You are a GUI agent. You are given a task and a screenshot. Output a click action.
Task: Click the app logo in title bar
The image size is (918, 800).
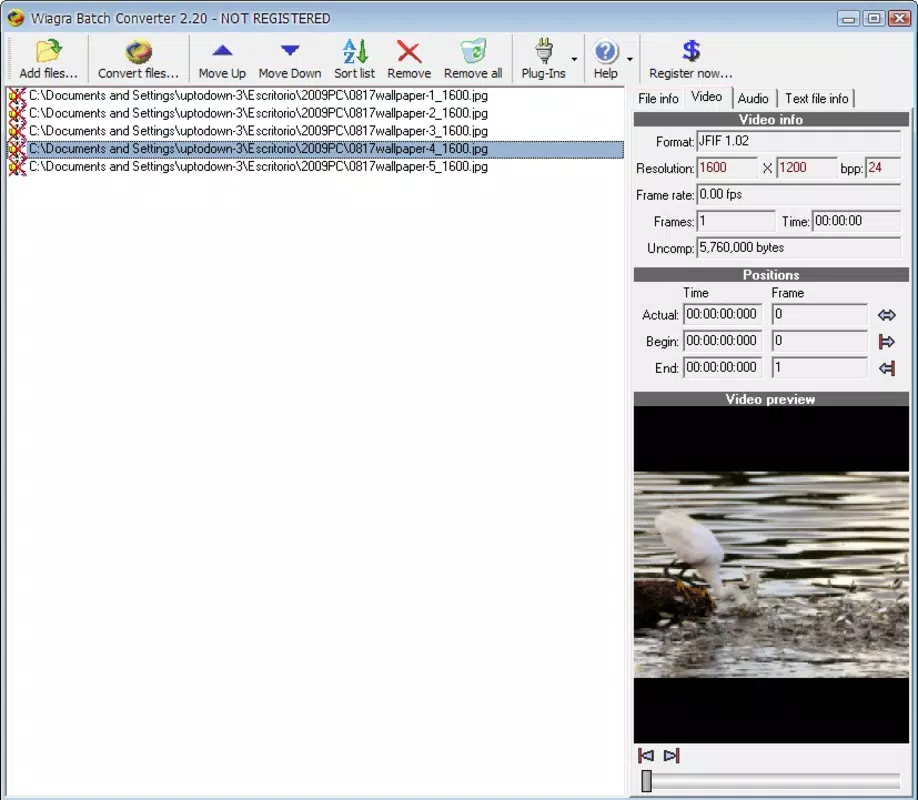click(x=16, y=18)
